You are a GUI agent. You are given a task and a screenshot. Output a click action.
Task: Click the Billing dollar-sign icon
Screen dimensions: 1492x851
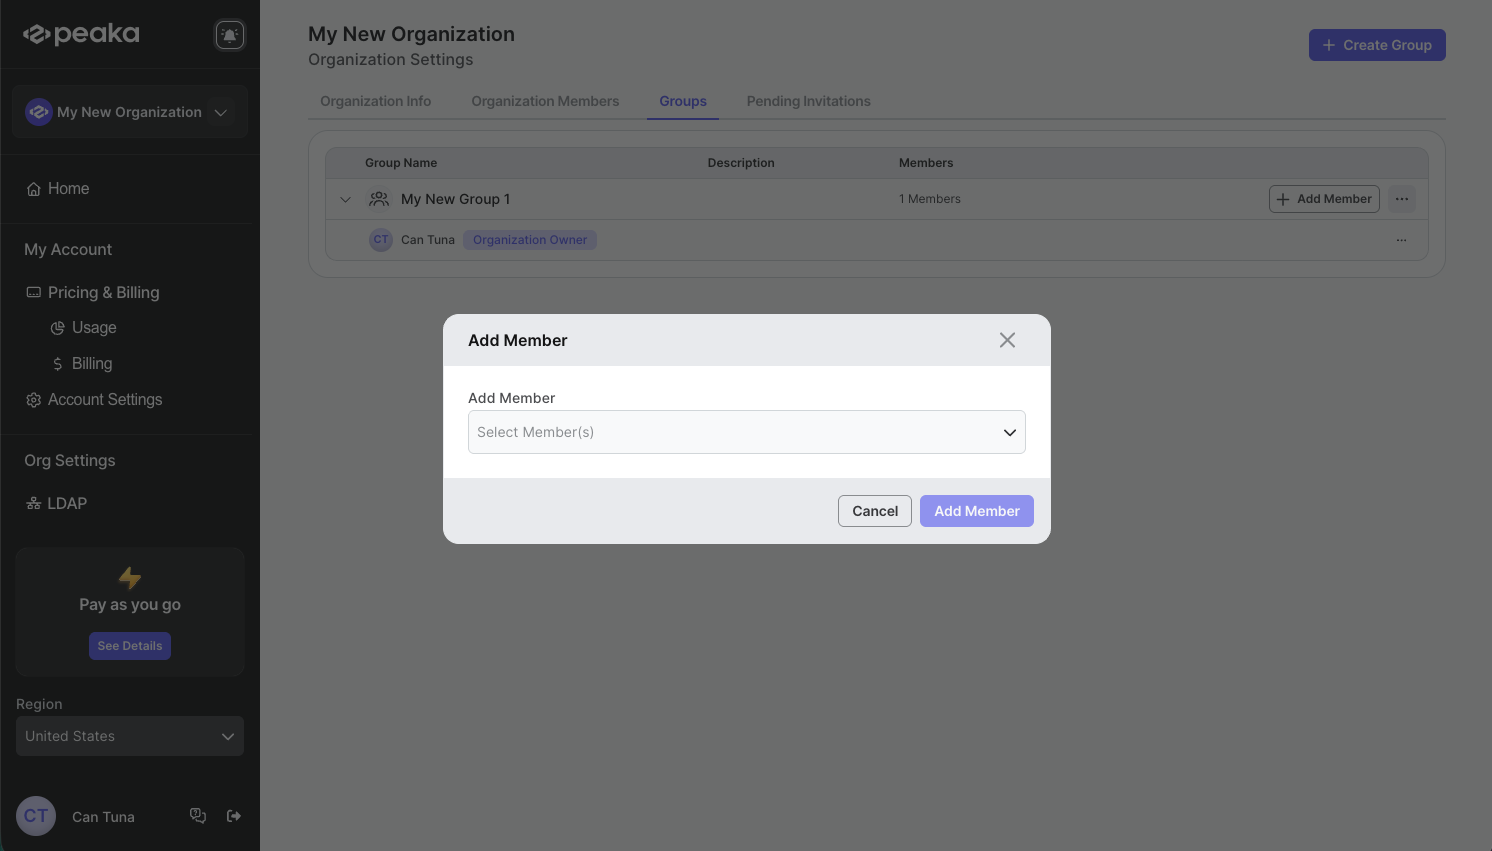pyautogui.click(x=57, y=363)
